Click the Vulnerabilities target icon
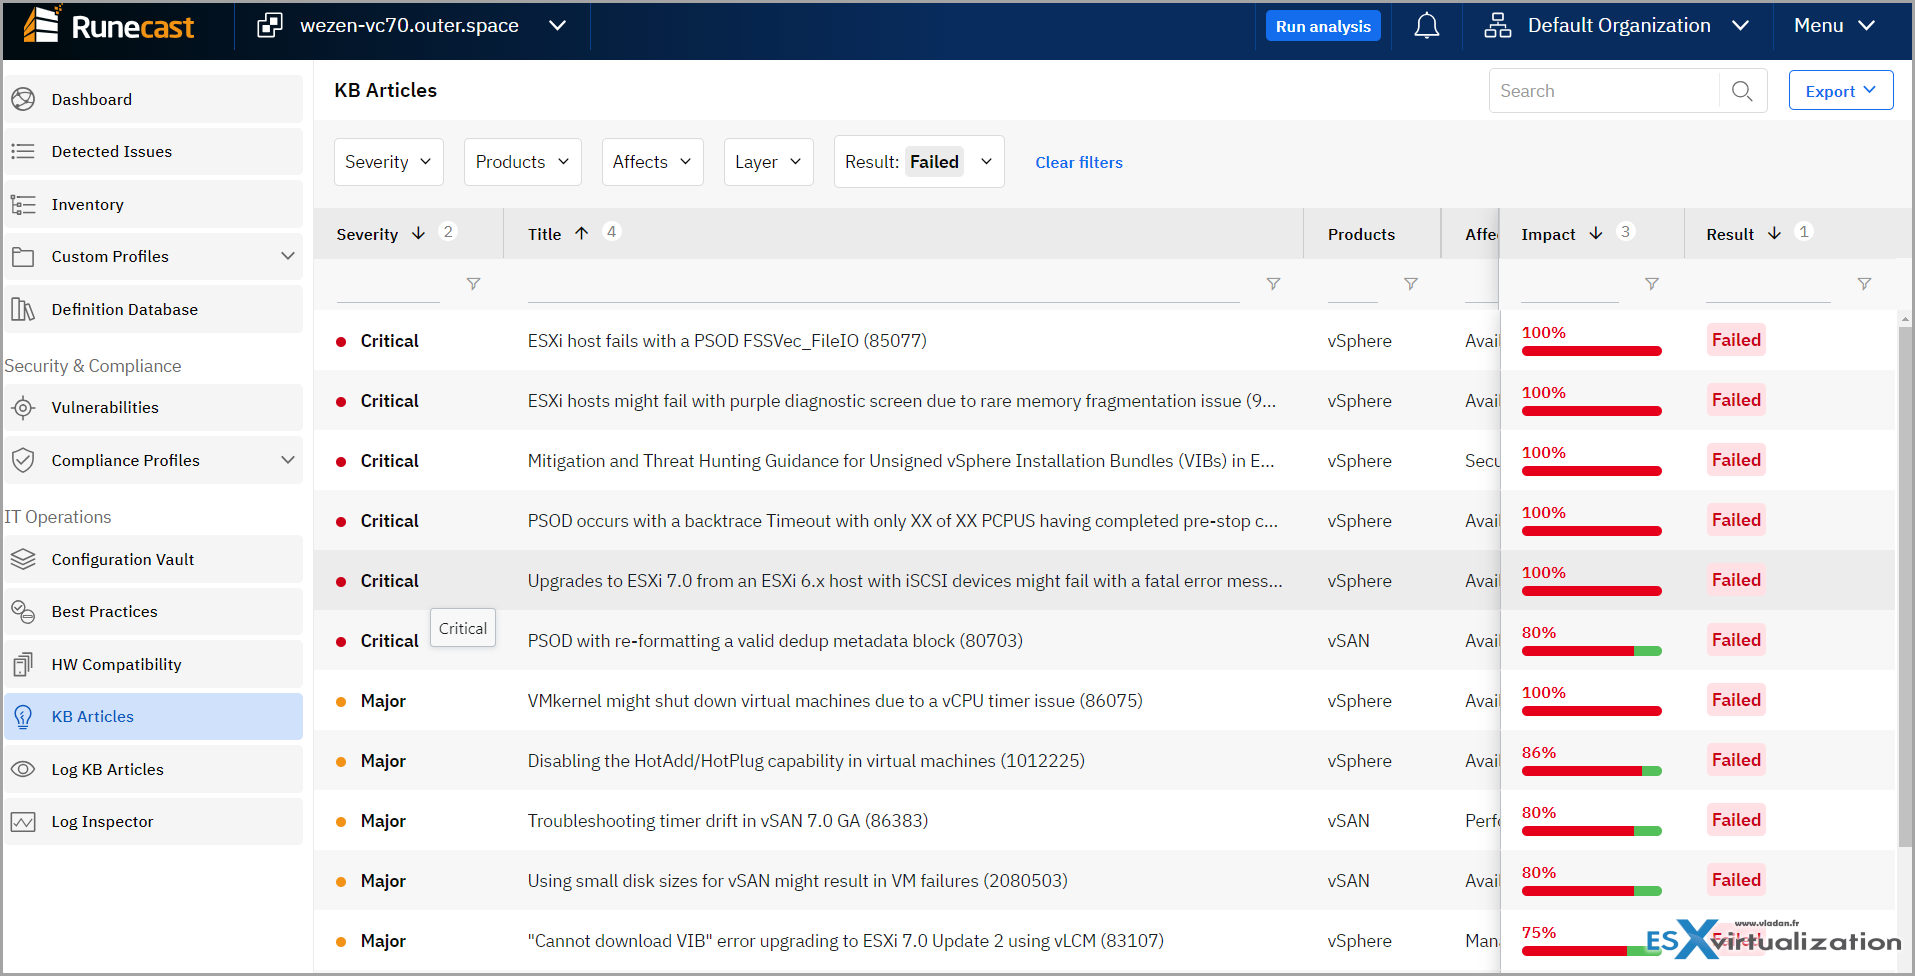 point(23,407)
